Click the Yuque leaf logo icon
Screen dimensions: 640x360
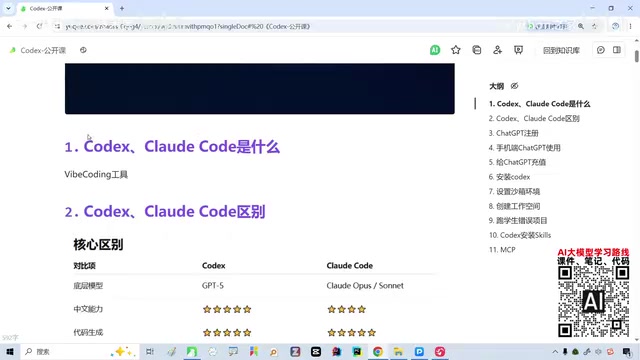13,50
